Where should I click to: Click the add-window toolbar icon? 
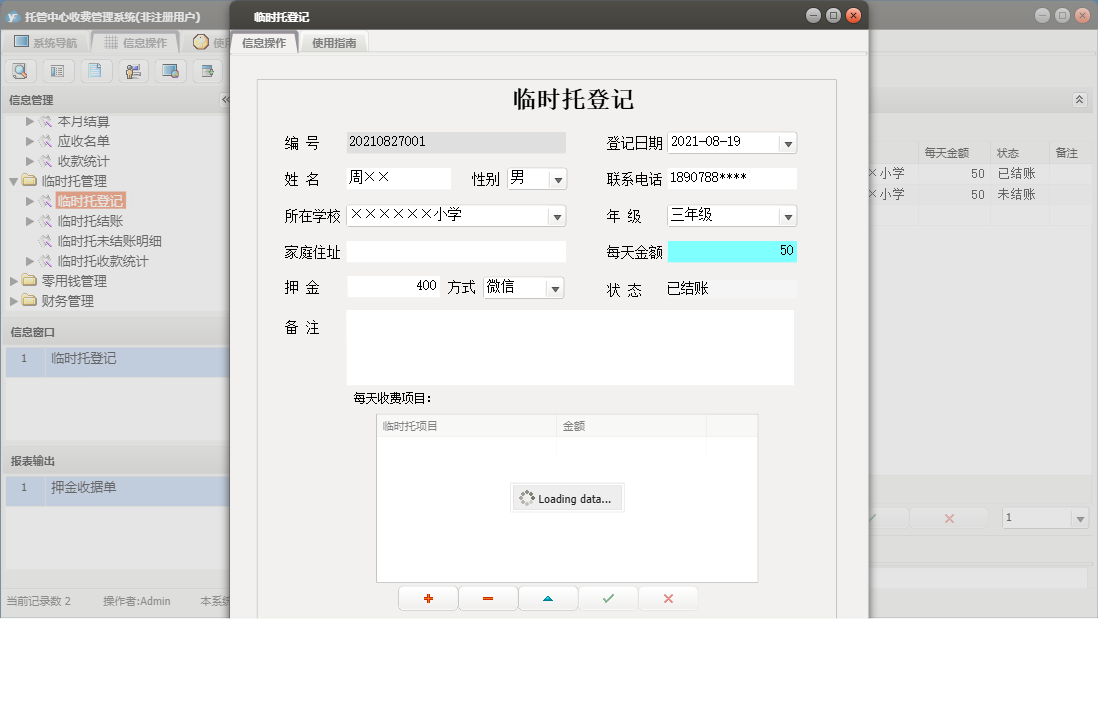coord(207,71)
